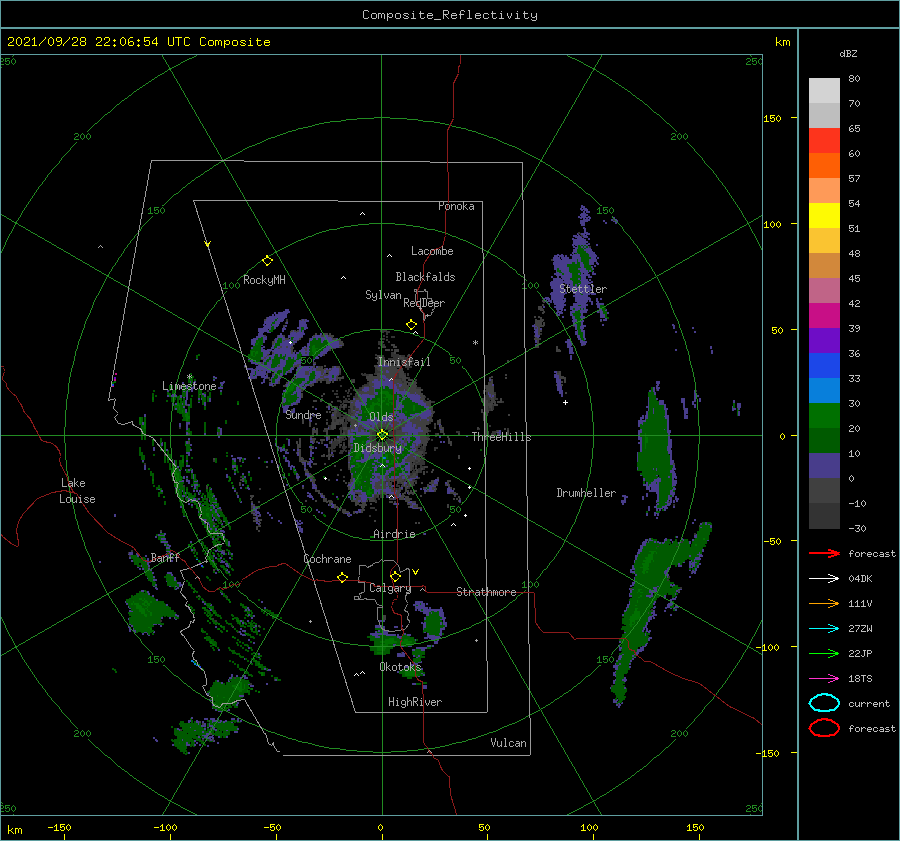This screenshot has width=900, height=841.
Task: Click the Stettler city label
Action: tap(583, 289)
